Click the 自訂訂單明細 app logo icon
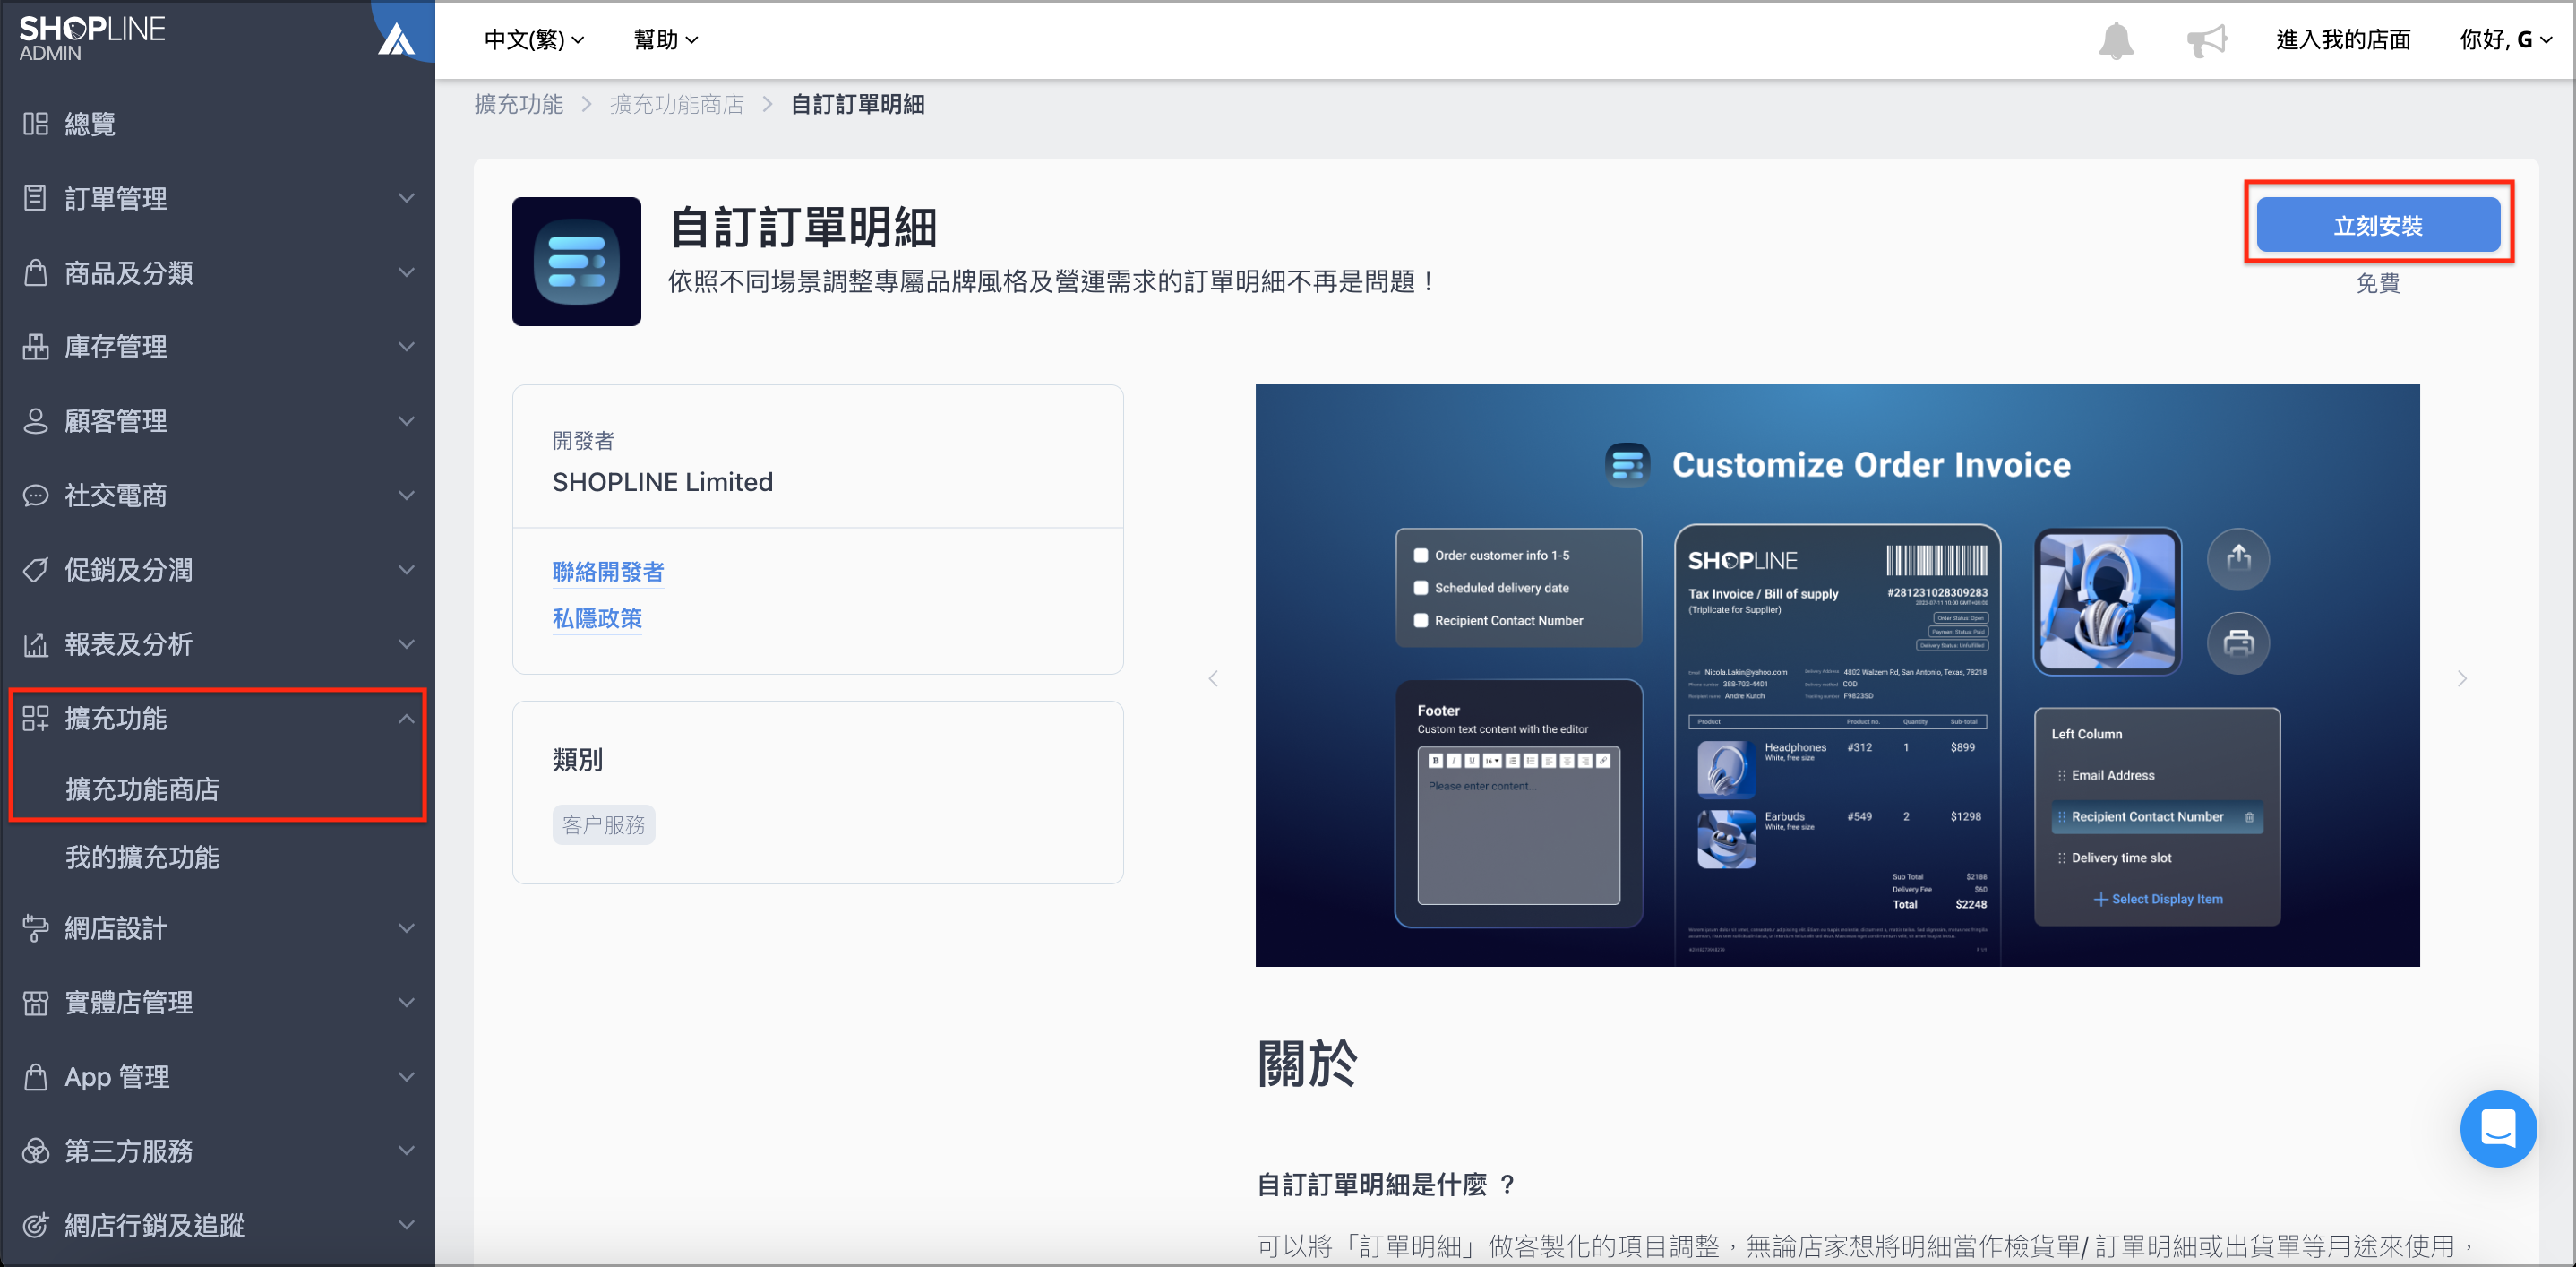This screenshot has height=1267, width=2576. tap(576, 261)
